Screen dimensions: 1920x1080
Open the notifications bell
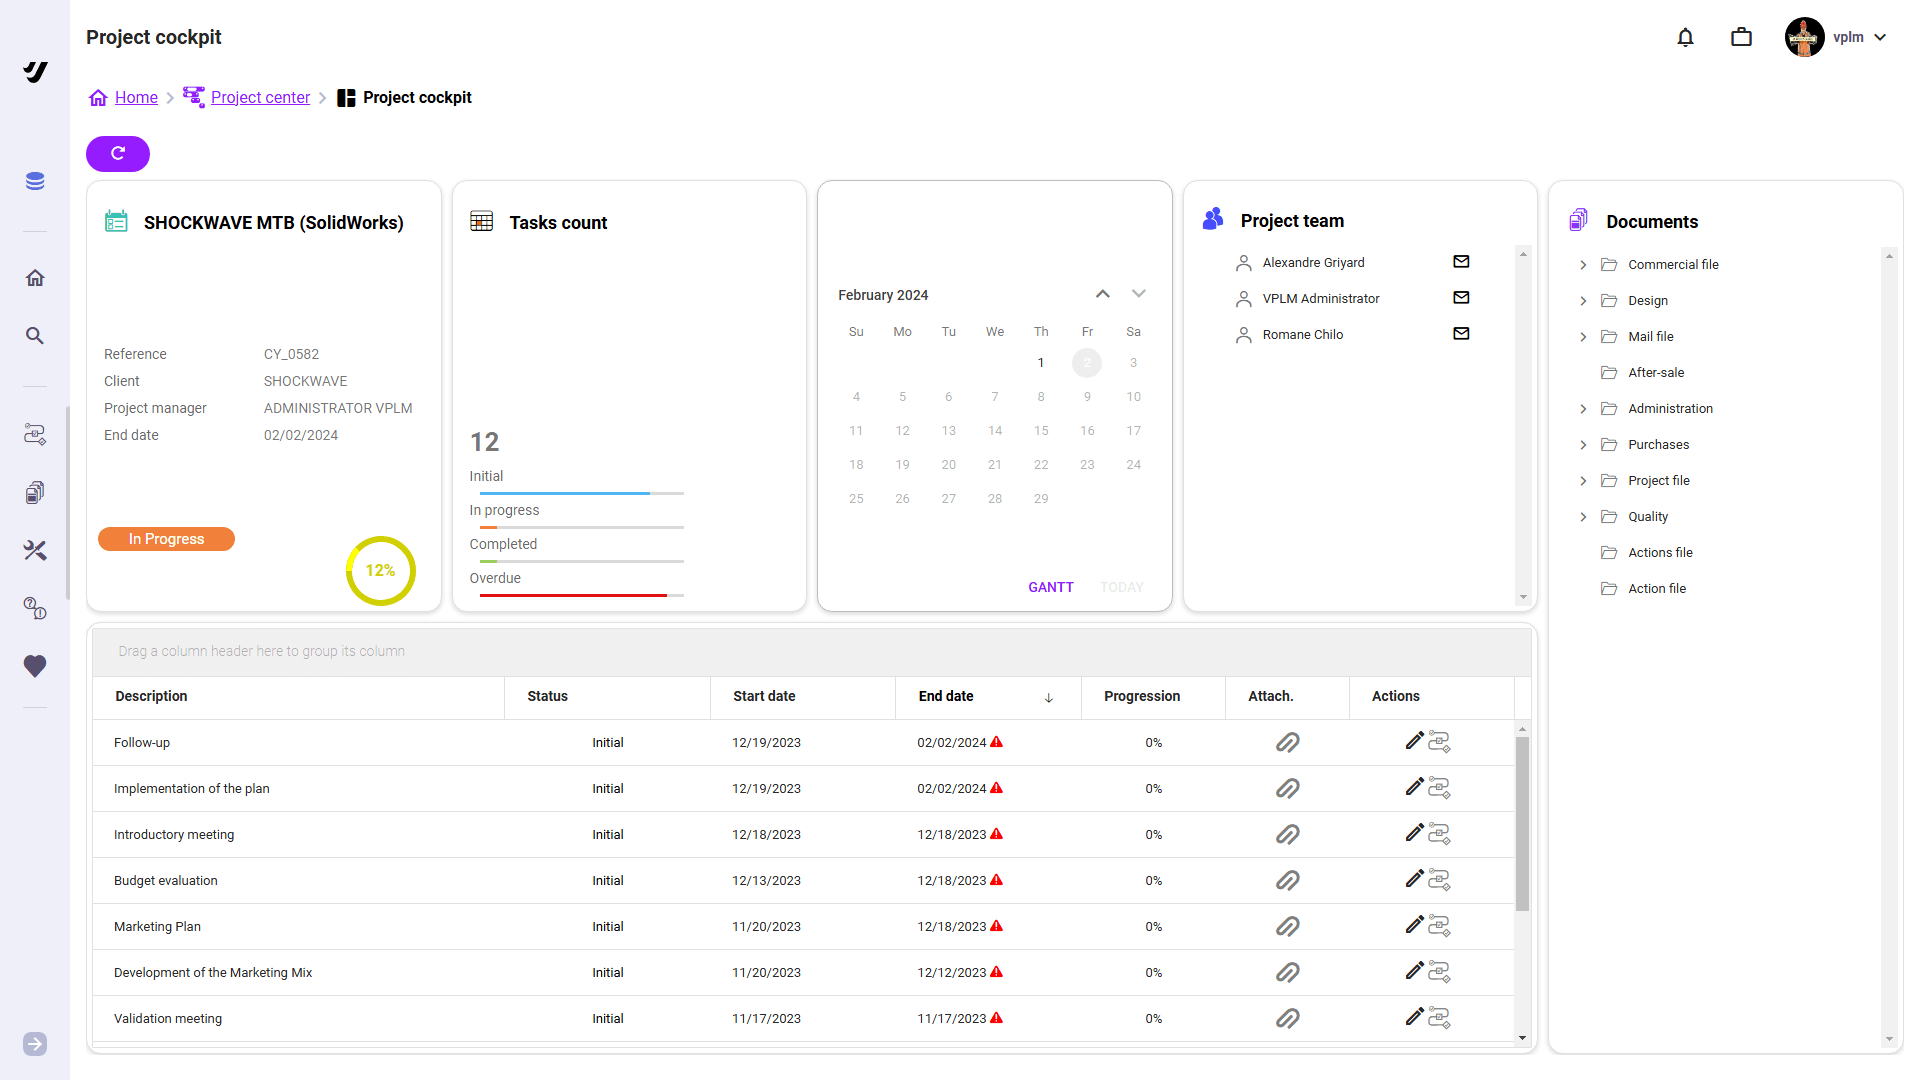[x=1685, y=38]
